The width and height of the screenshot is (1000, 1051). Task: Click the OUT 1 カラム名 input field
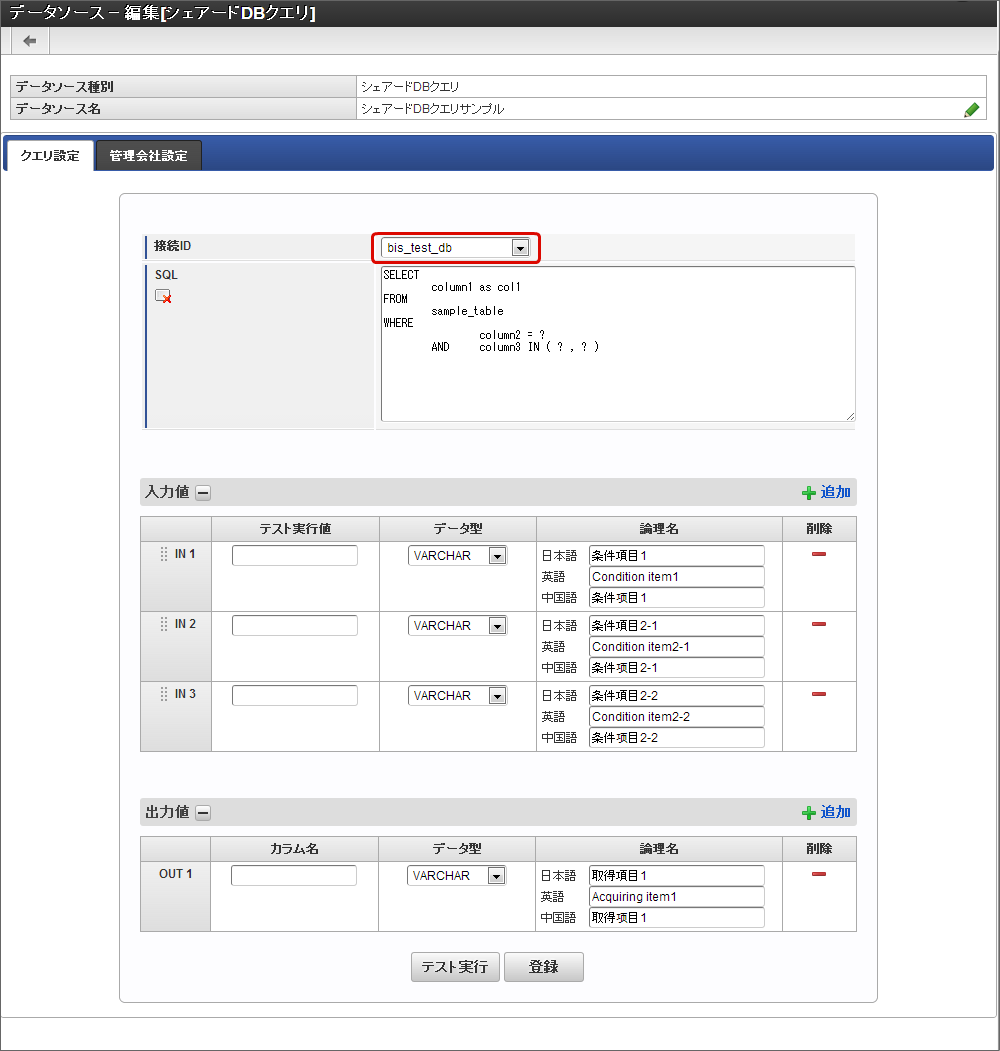click(x=294, y=875)
